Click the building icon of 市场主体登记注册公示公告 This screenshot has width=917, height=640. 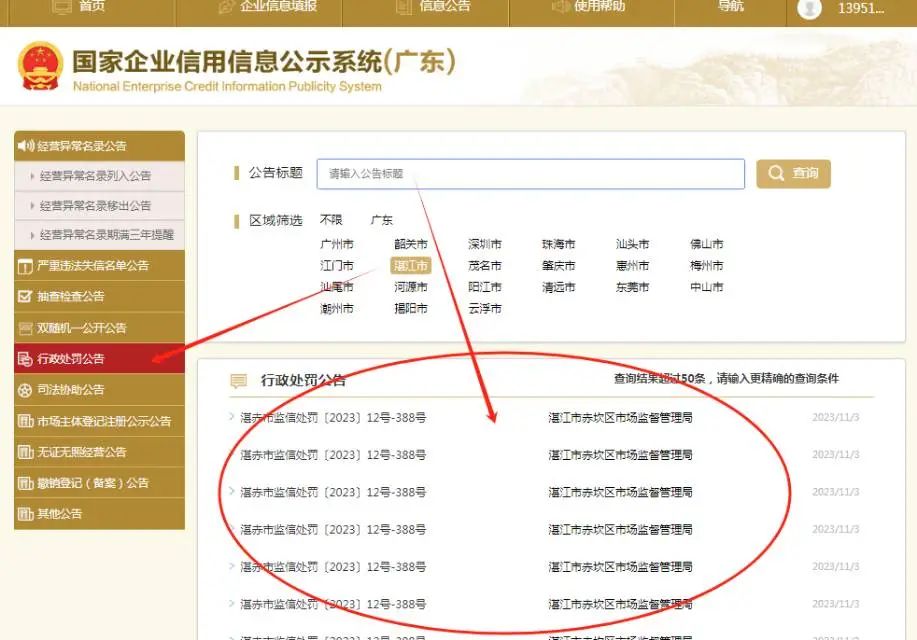[25, 421]
